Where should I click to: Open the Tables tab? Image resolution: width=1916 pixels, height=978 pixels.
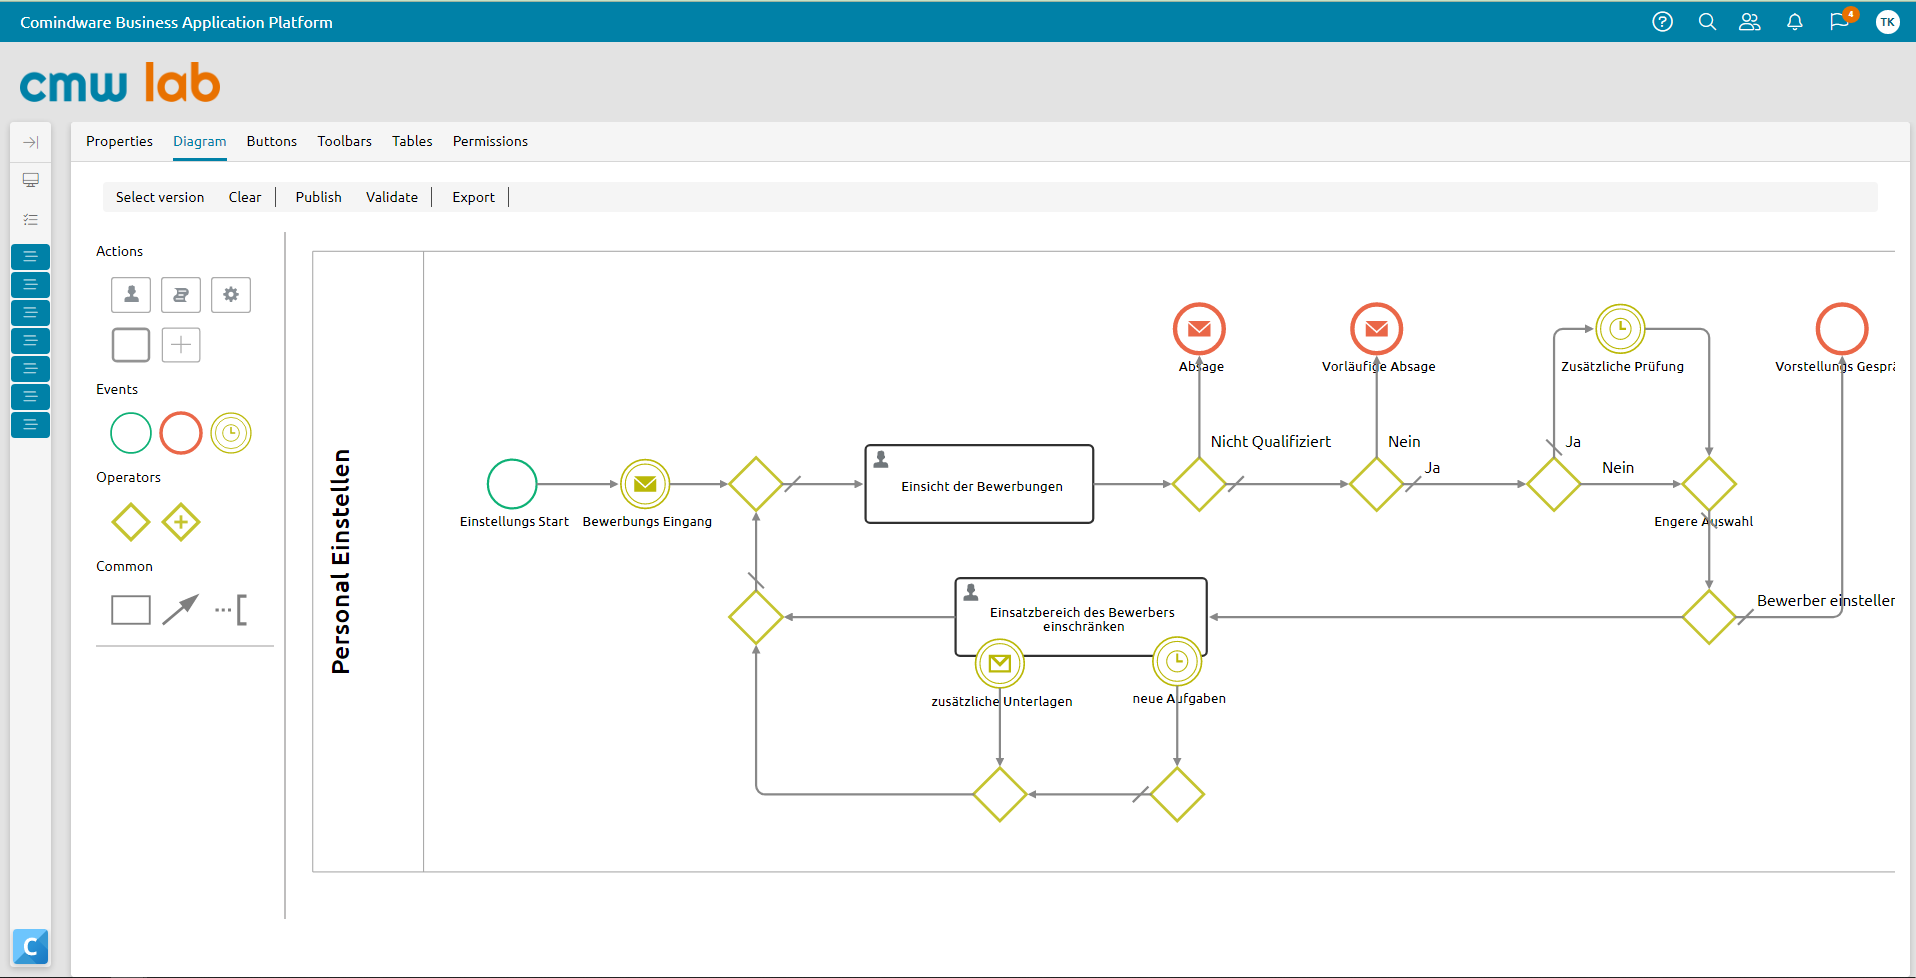click(x=412, y=141)
